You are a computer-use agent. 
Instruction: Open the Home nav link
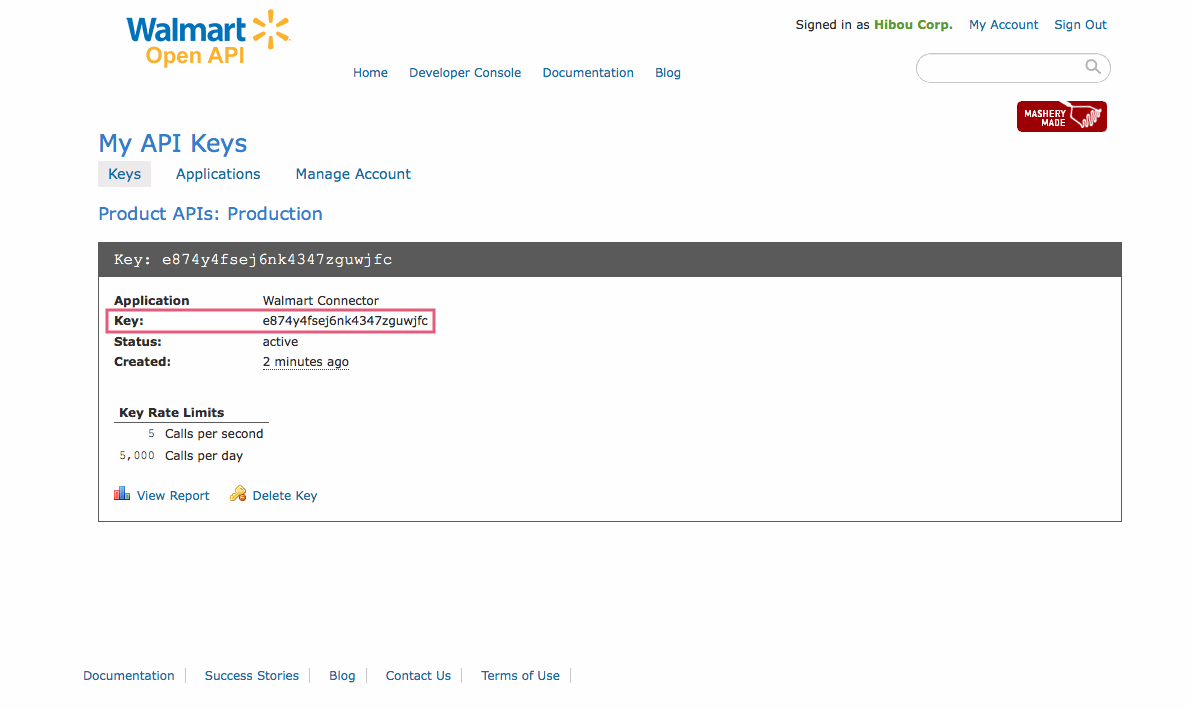370,73
